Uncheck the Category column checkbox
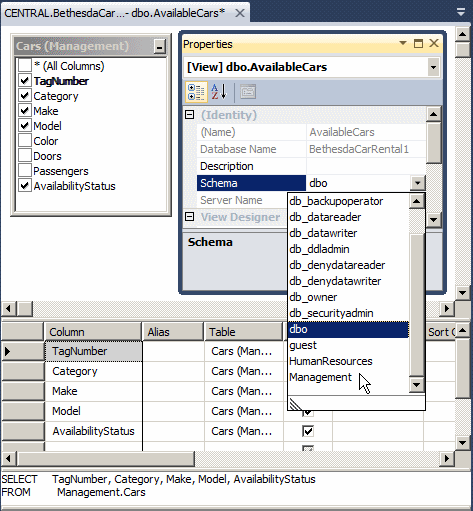This screenshot has height=511, width=473. click(x=25, y=96)
